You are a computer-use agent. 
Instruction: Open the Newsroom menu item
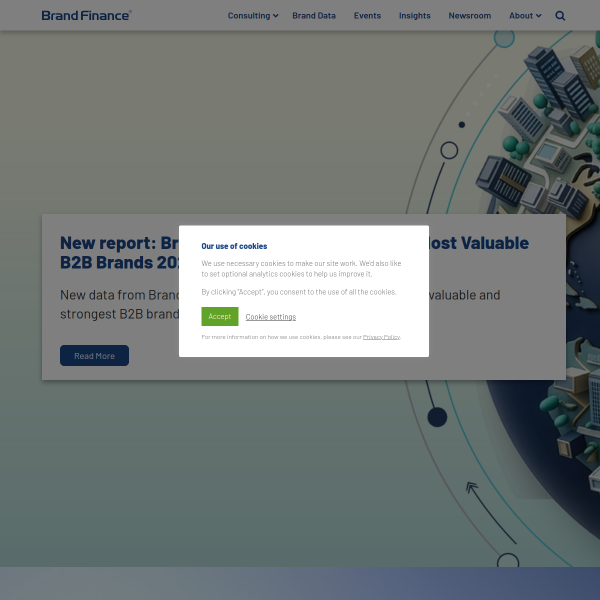(x=470, y=16)
